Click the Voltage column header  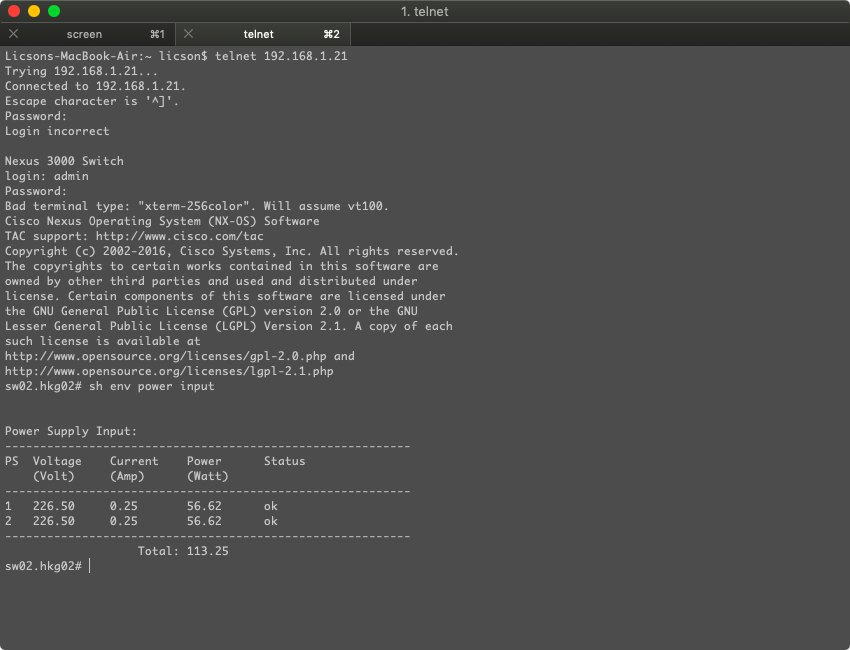pos(57,461)
